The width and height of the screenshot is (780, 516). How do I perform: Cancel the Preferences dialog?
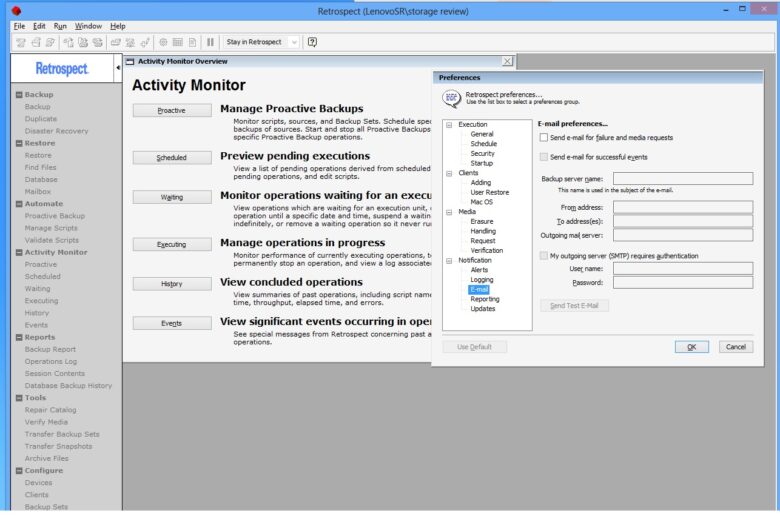tap(736, 347)
